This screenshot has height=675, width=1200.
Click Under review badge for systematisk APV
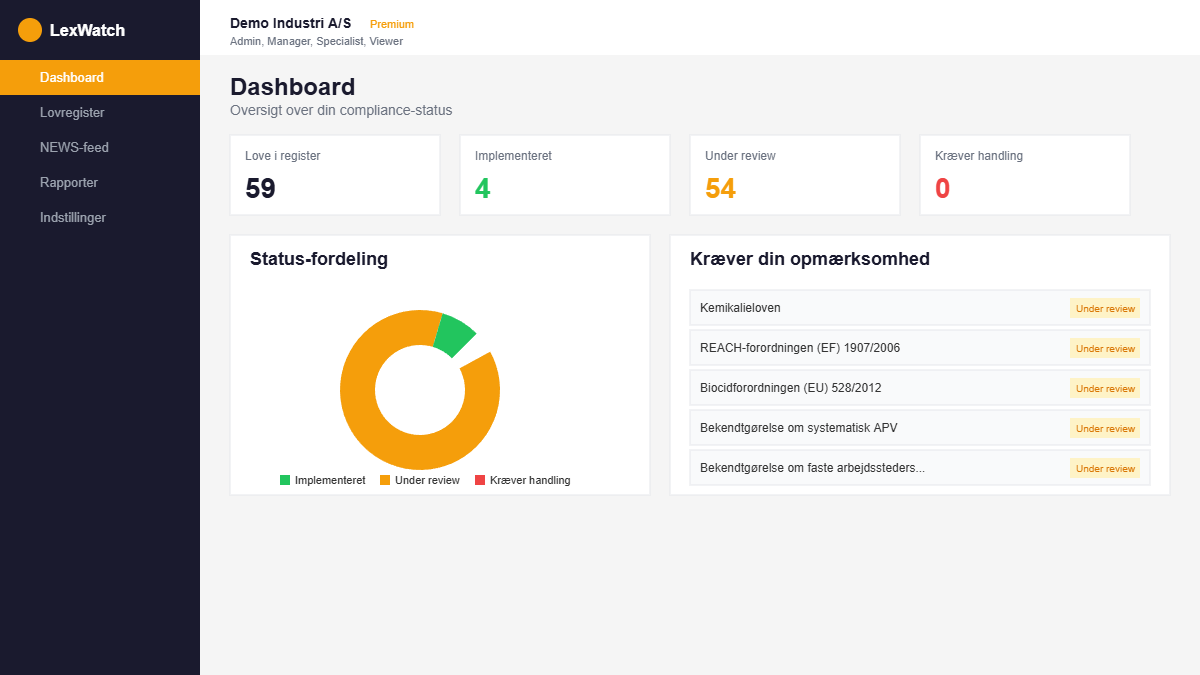1105,428
